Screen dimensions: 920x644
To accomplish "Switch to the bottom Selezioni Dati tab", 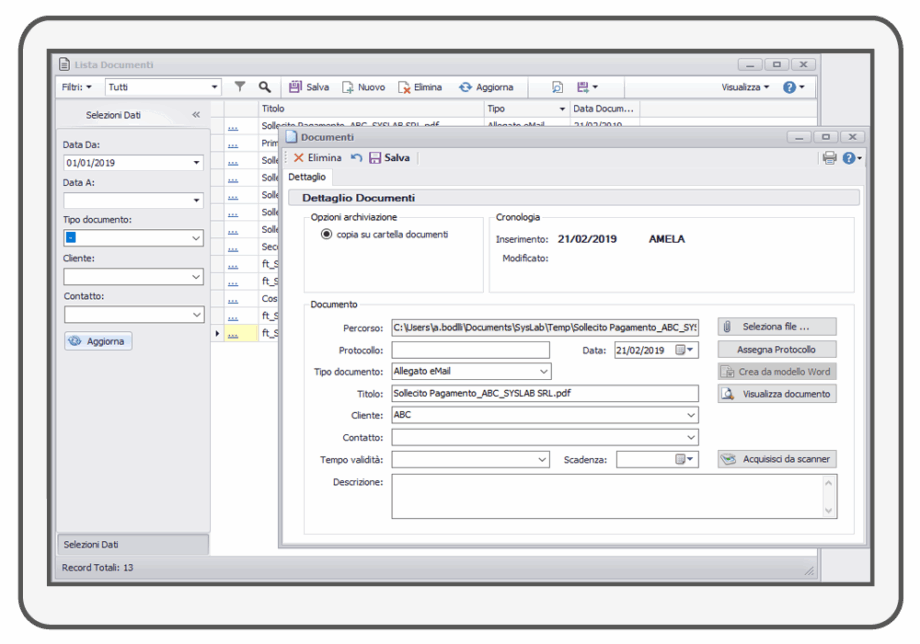I will [x=133, y=544].
